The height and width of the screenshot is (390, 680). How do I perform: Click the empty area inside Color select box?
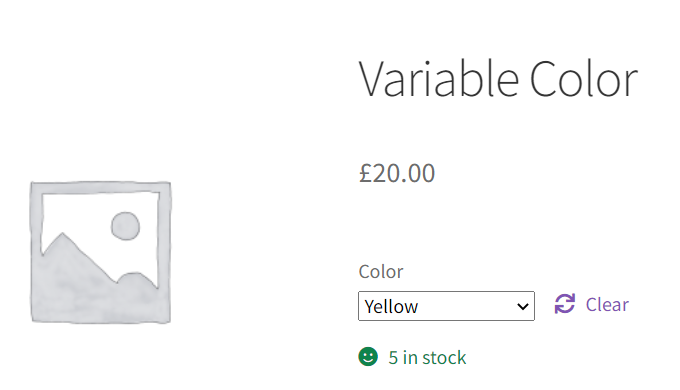pos(466,306)
